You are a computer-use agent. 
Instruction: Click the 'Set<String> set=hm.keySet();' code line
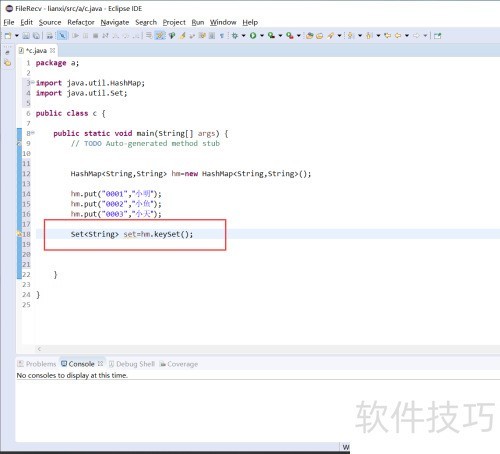[132, 234]
